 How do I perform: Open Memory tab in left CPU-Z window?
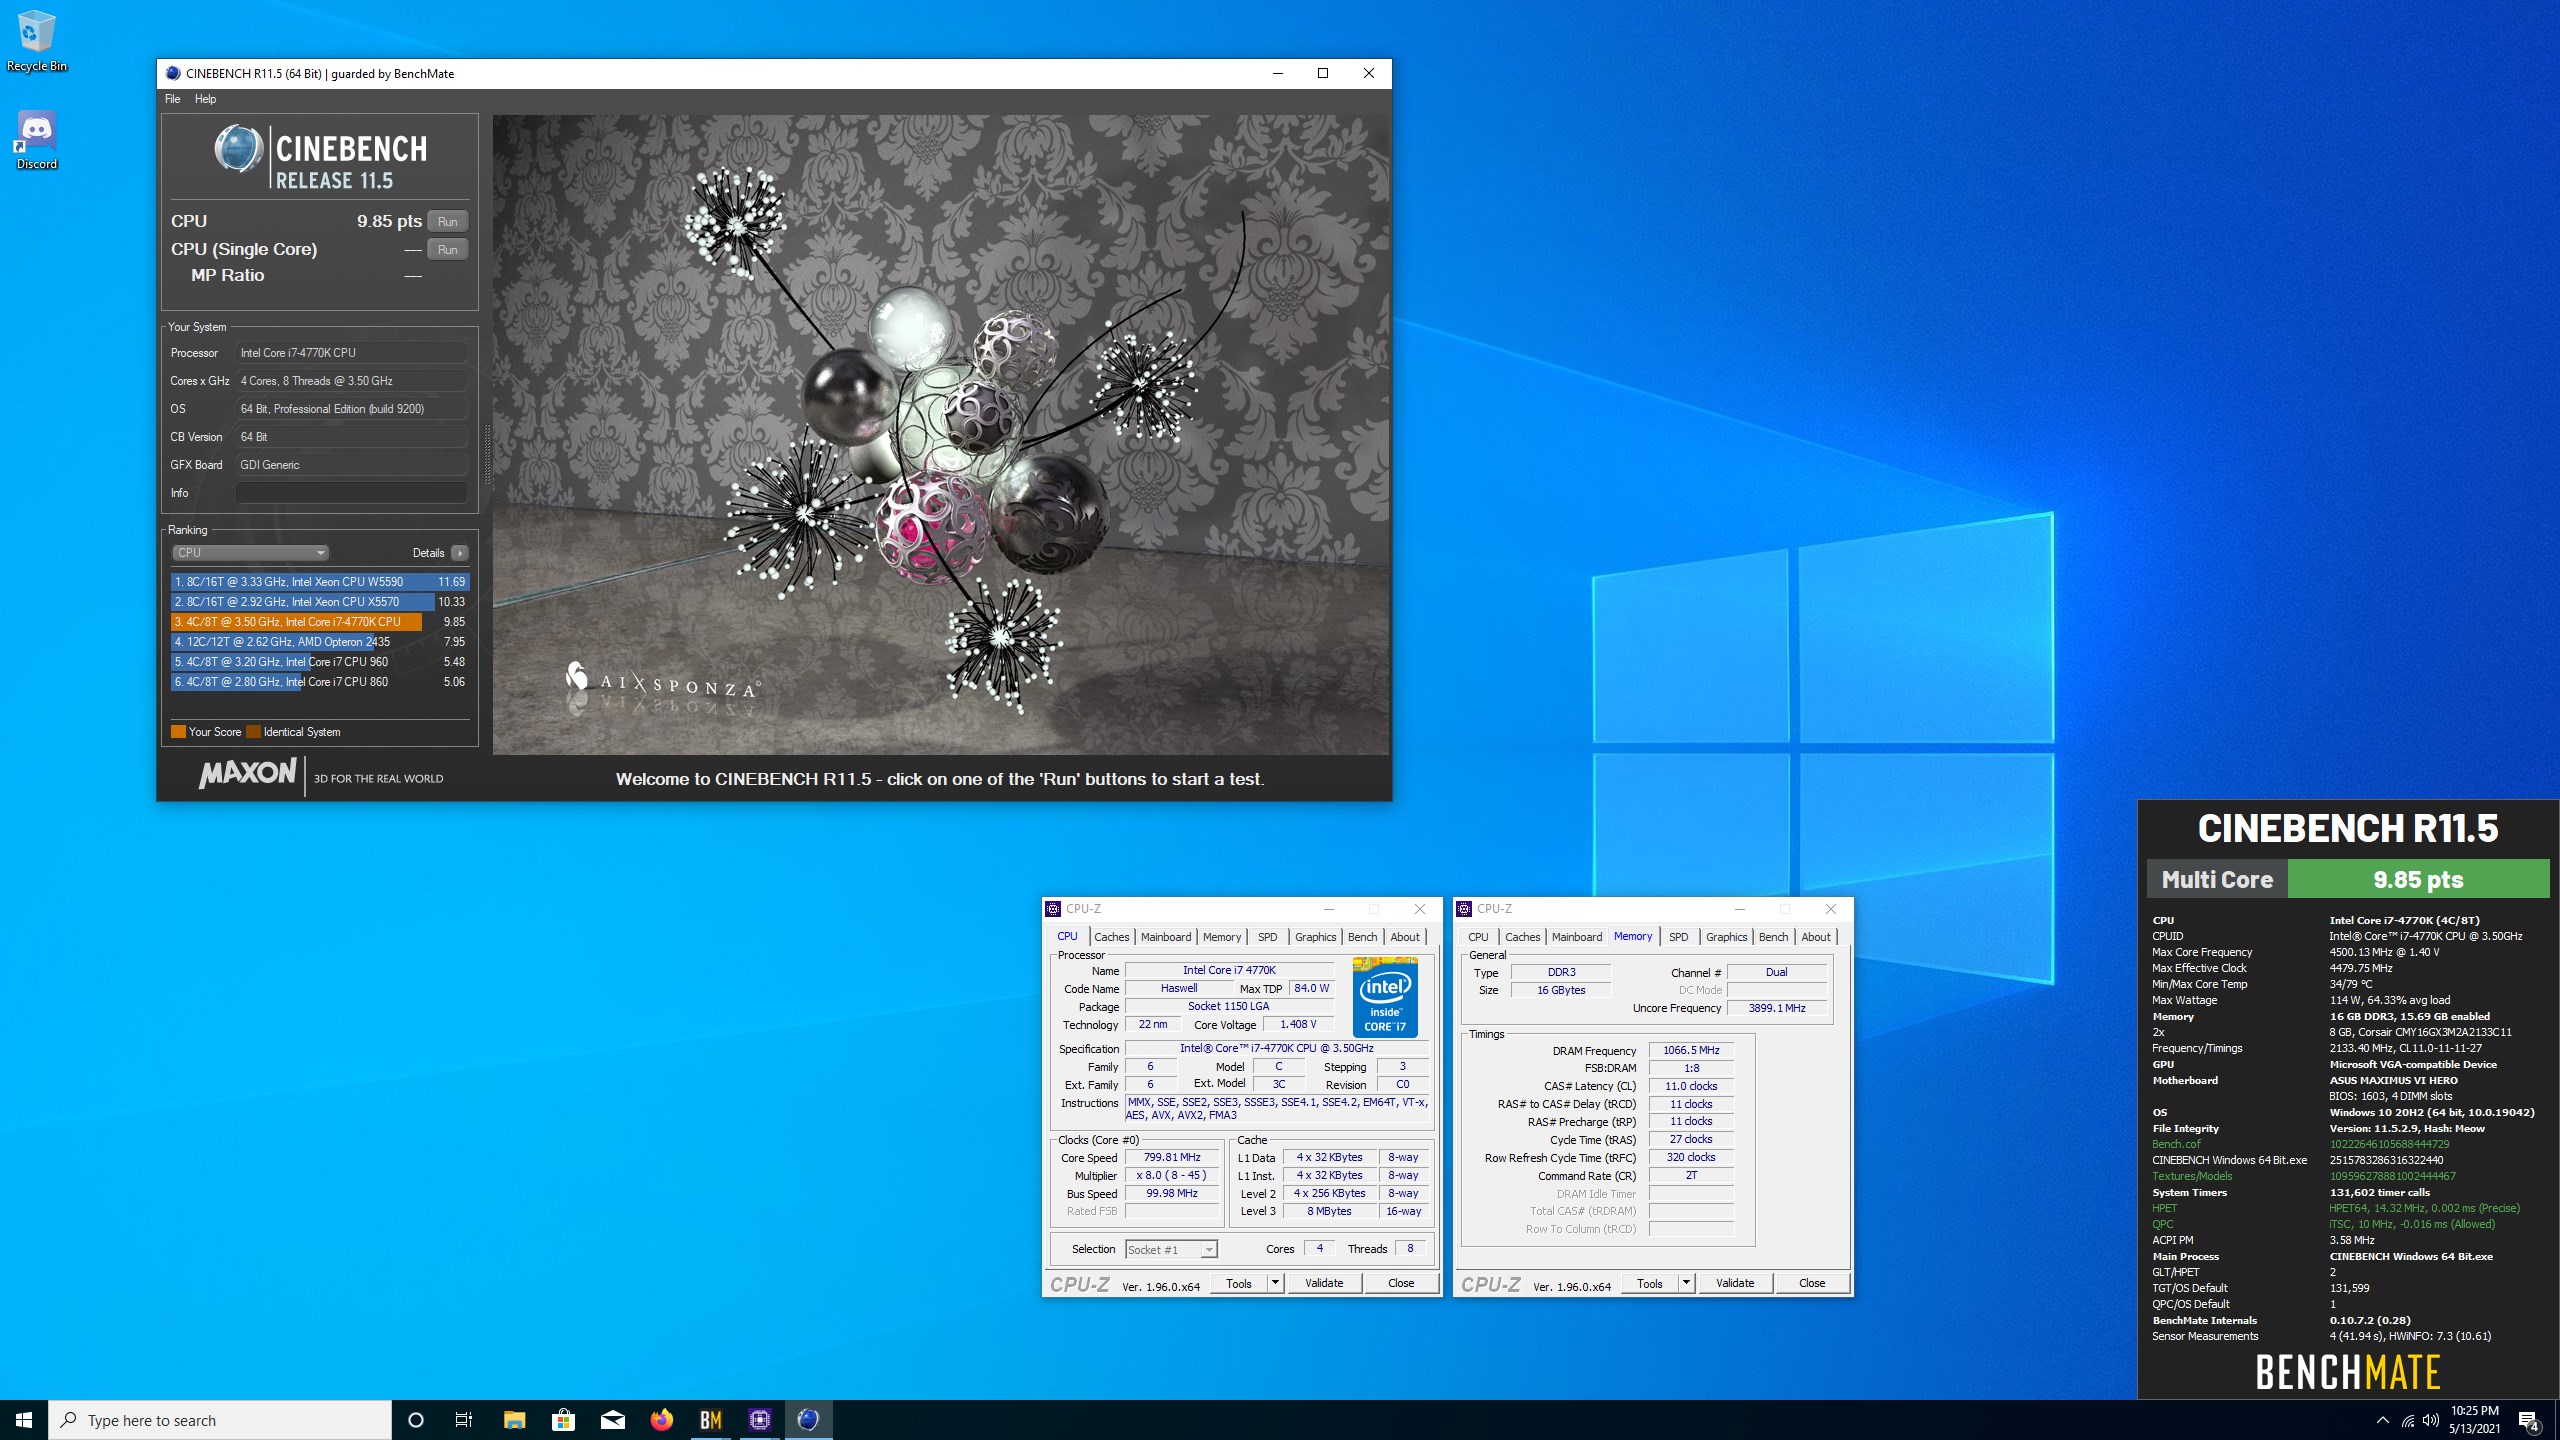click(x=1222, y=937)
